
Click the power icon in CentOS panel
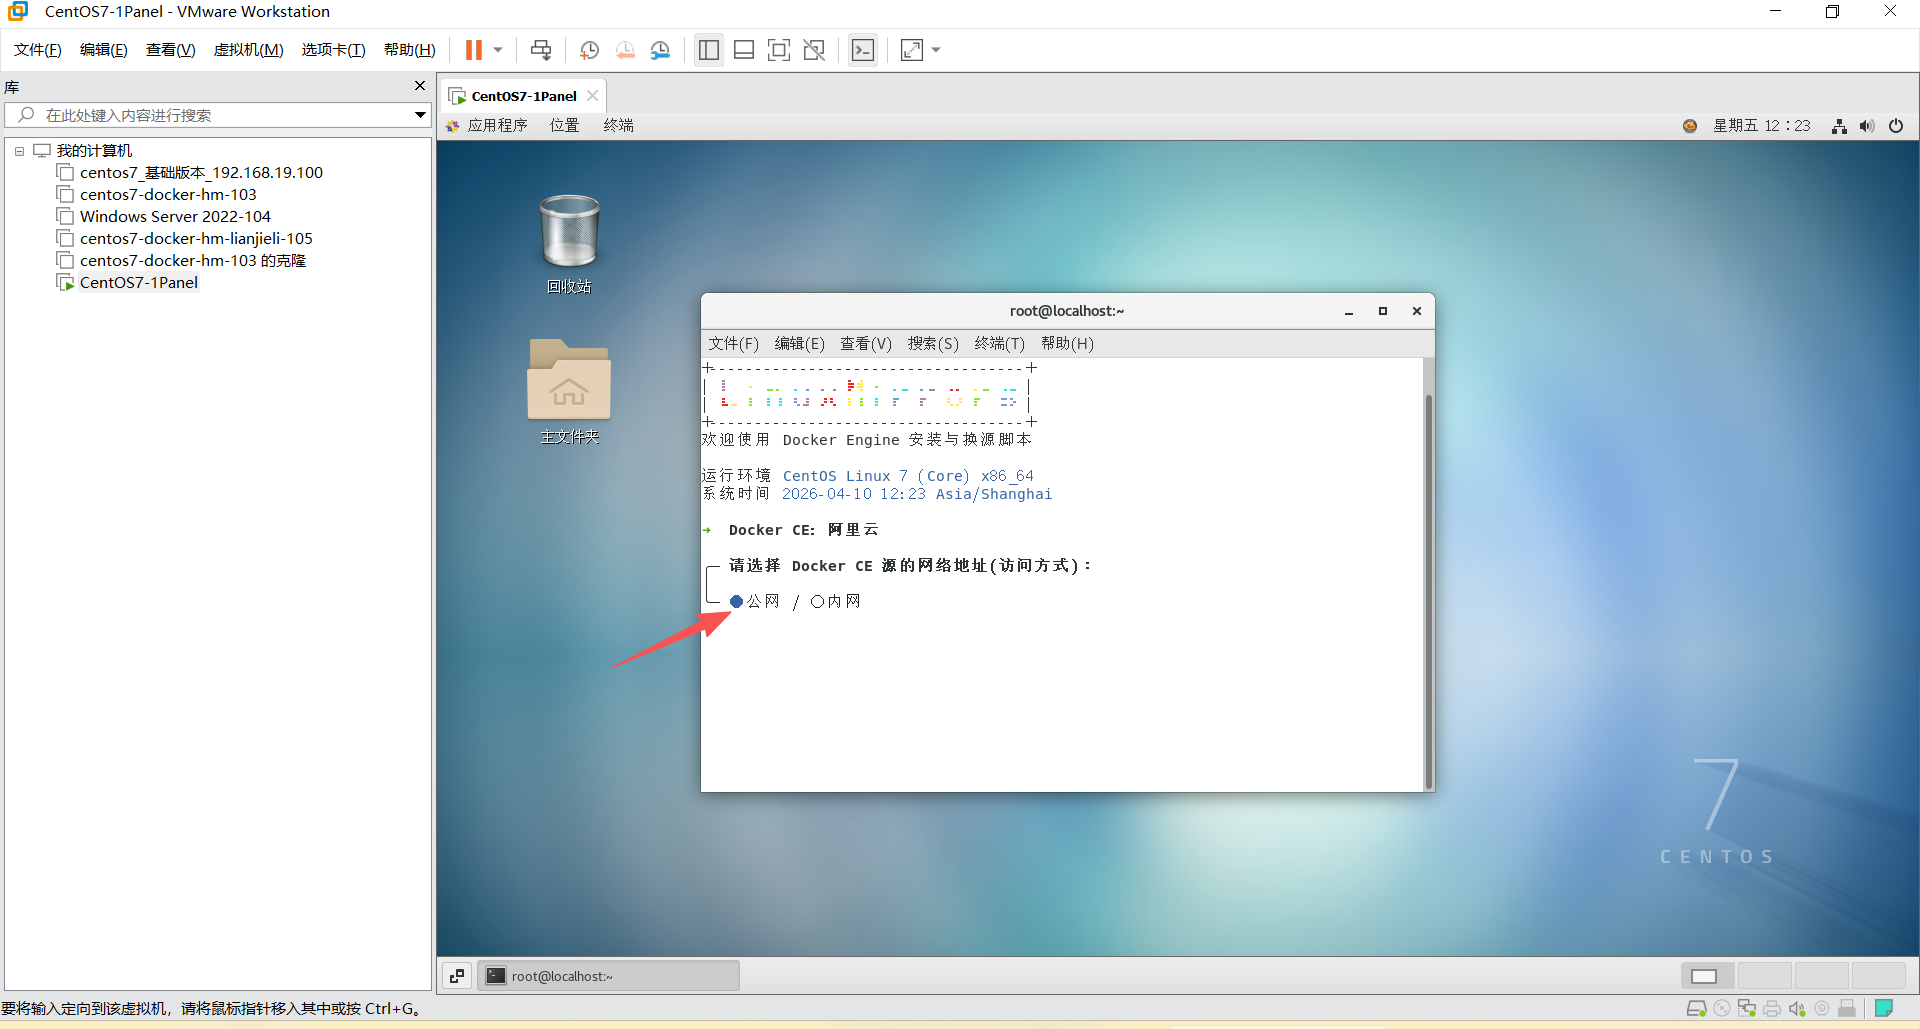point(1896,125)
